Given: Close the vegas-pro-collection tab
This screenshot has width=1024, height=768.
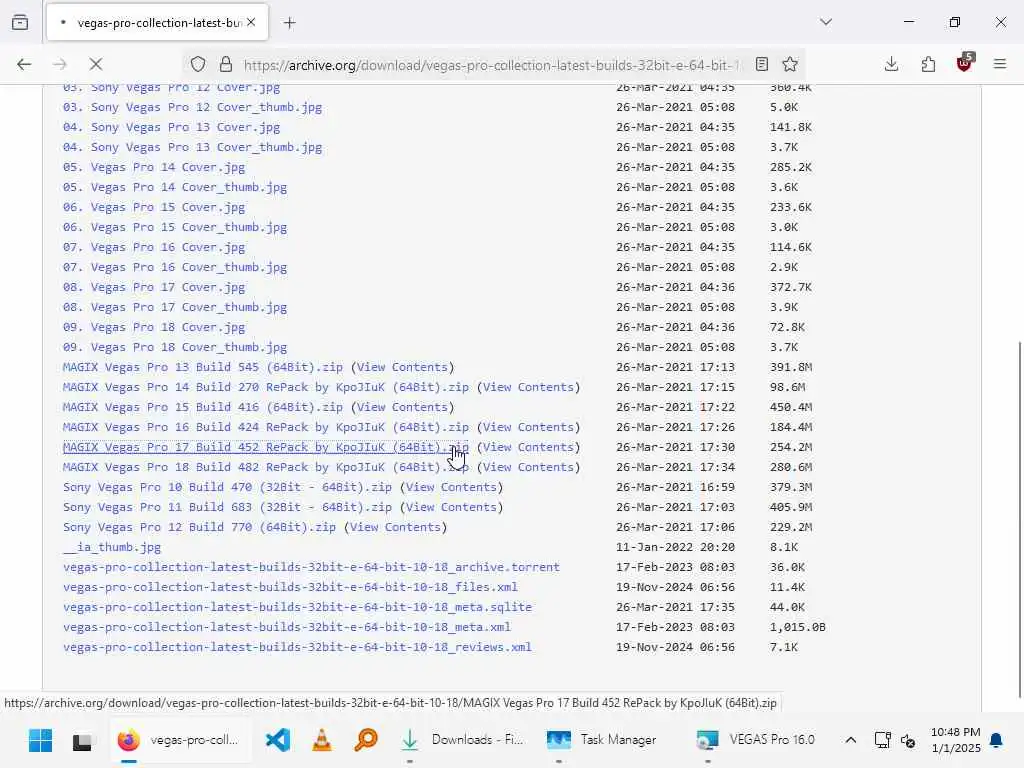Looking at the screenshot, I should tap(251, 22).
